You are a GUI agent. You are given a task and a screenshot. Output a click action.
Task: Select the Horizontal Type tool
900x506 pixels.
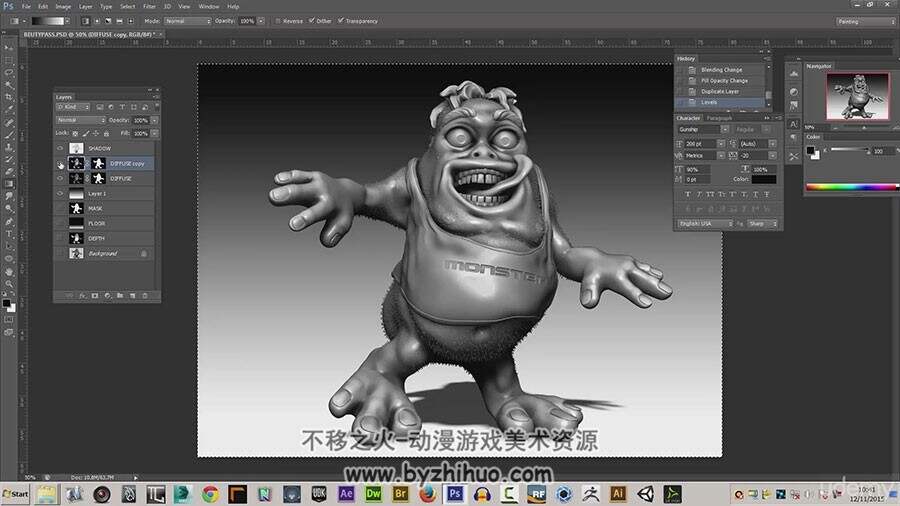9,234
